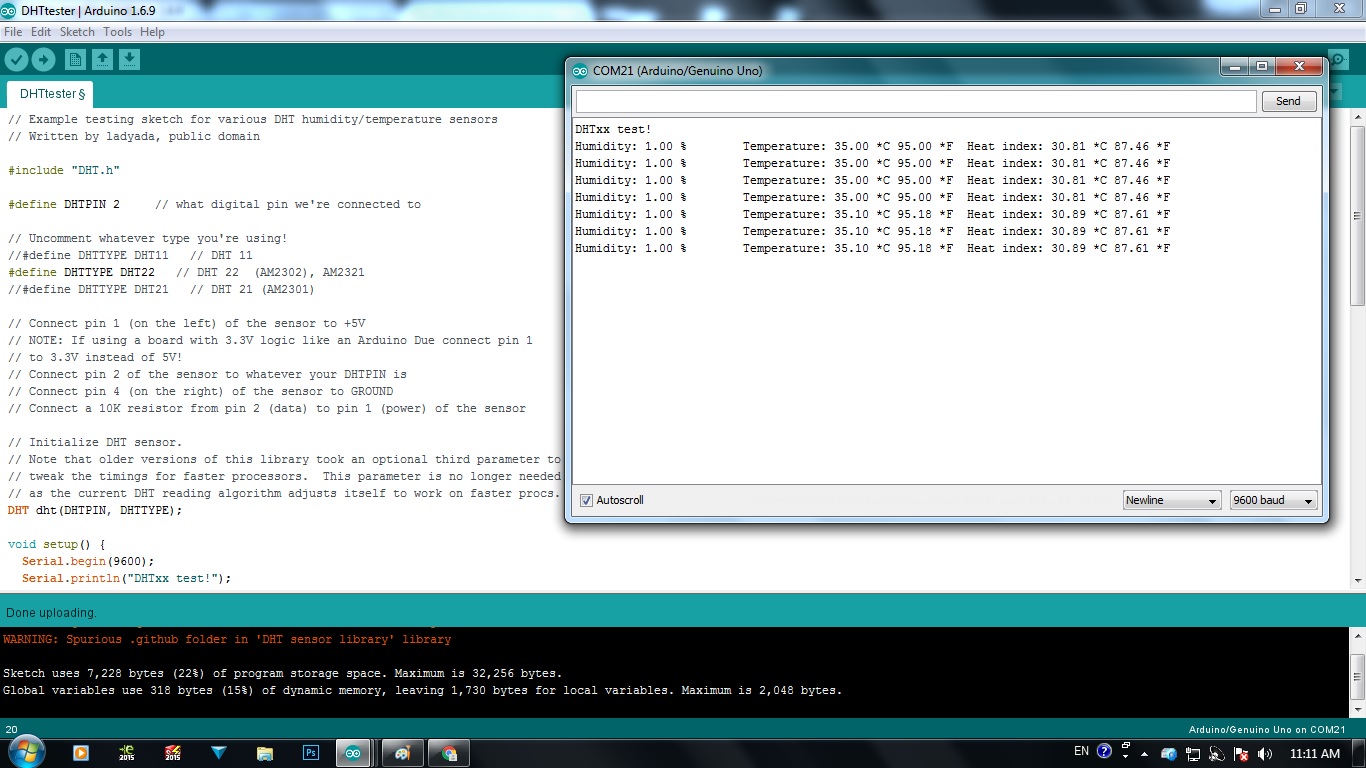
Task: Click the 'Serial.begin(9600);' line
Action: coord(88,561)
